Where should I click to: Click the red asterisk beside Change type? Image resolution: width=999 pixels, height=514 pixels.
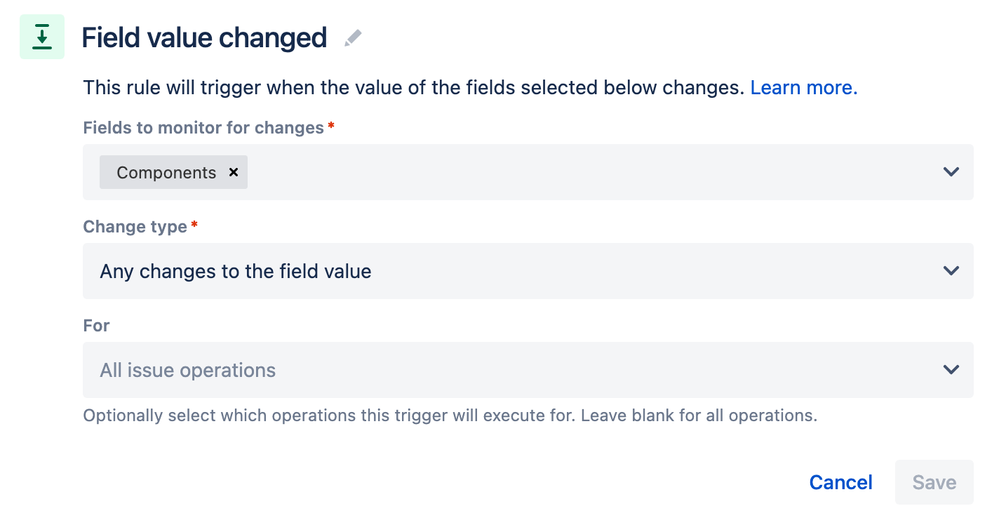[x=194, y=226]
